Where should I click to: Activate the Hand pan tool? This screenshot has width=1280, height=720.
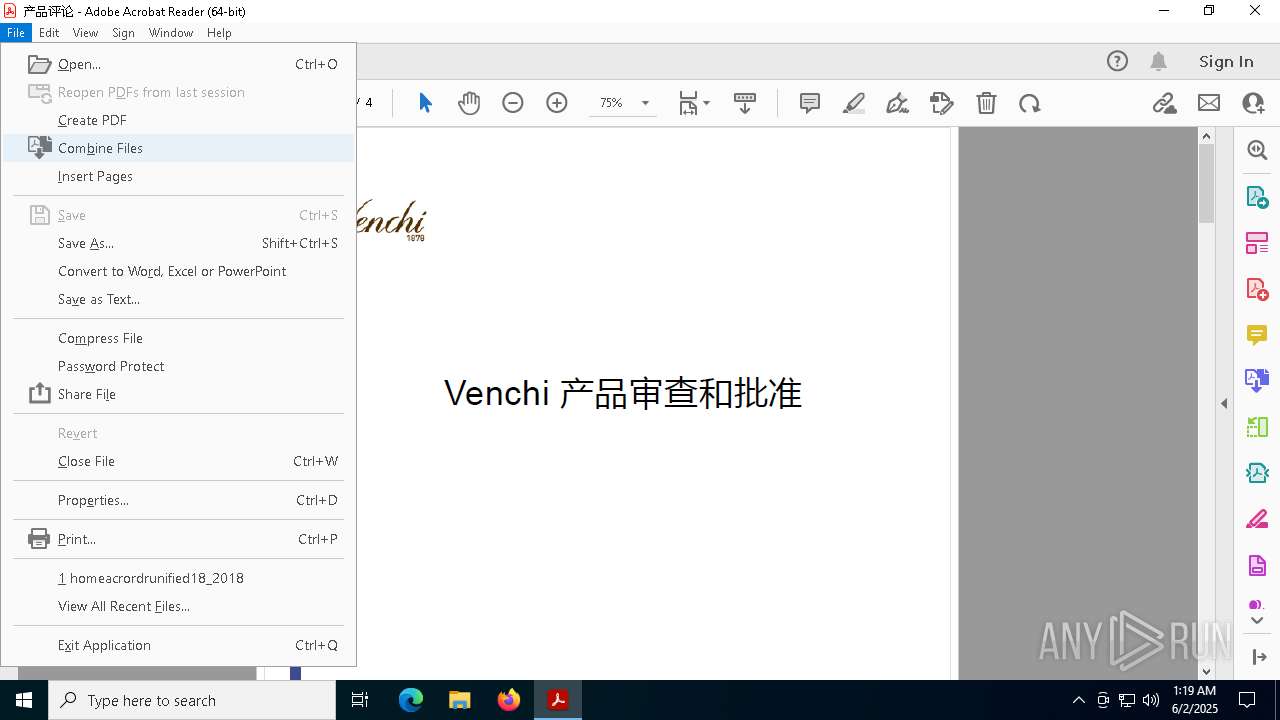click(x=469, y=103)
